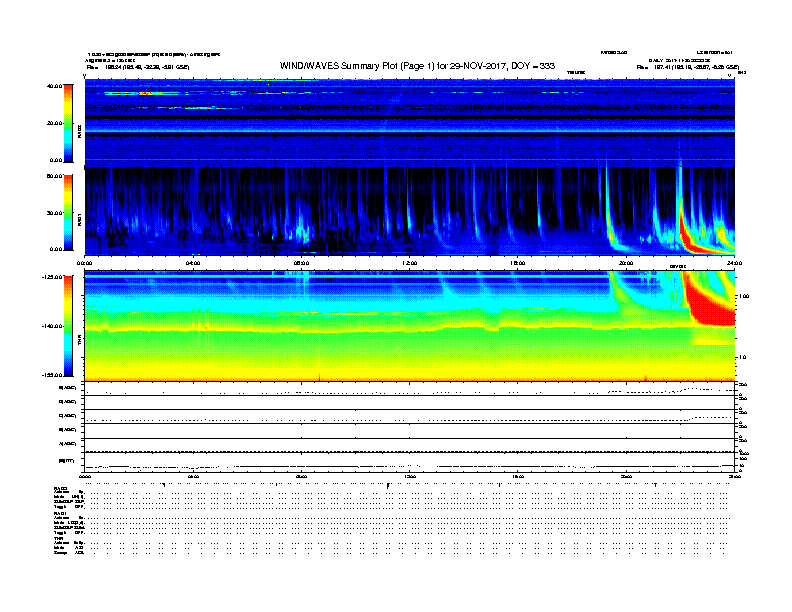Click the label of the bottommost line panel
Viewport: 792px width, 612px height.
[x=68, y=461]
